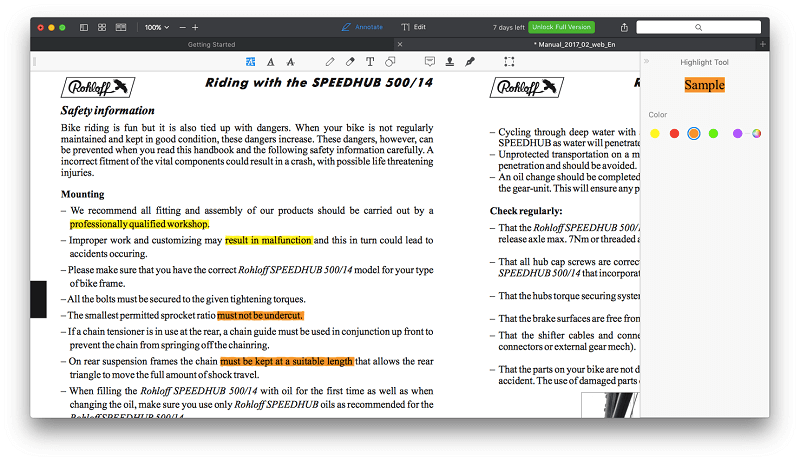Image resolution: width=800 pixels, height=461 pixels.
Task: Add a new tab with plus
Action: (763, 44)
